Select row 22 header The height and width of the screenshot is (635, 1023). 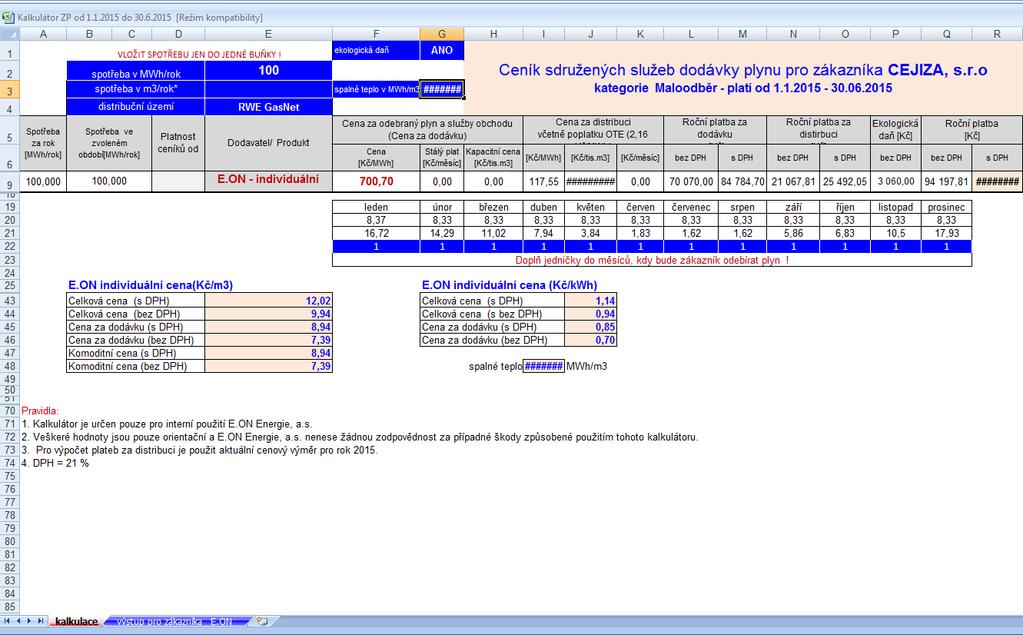[10, 247]
